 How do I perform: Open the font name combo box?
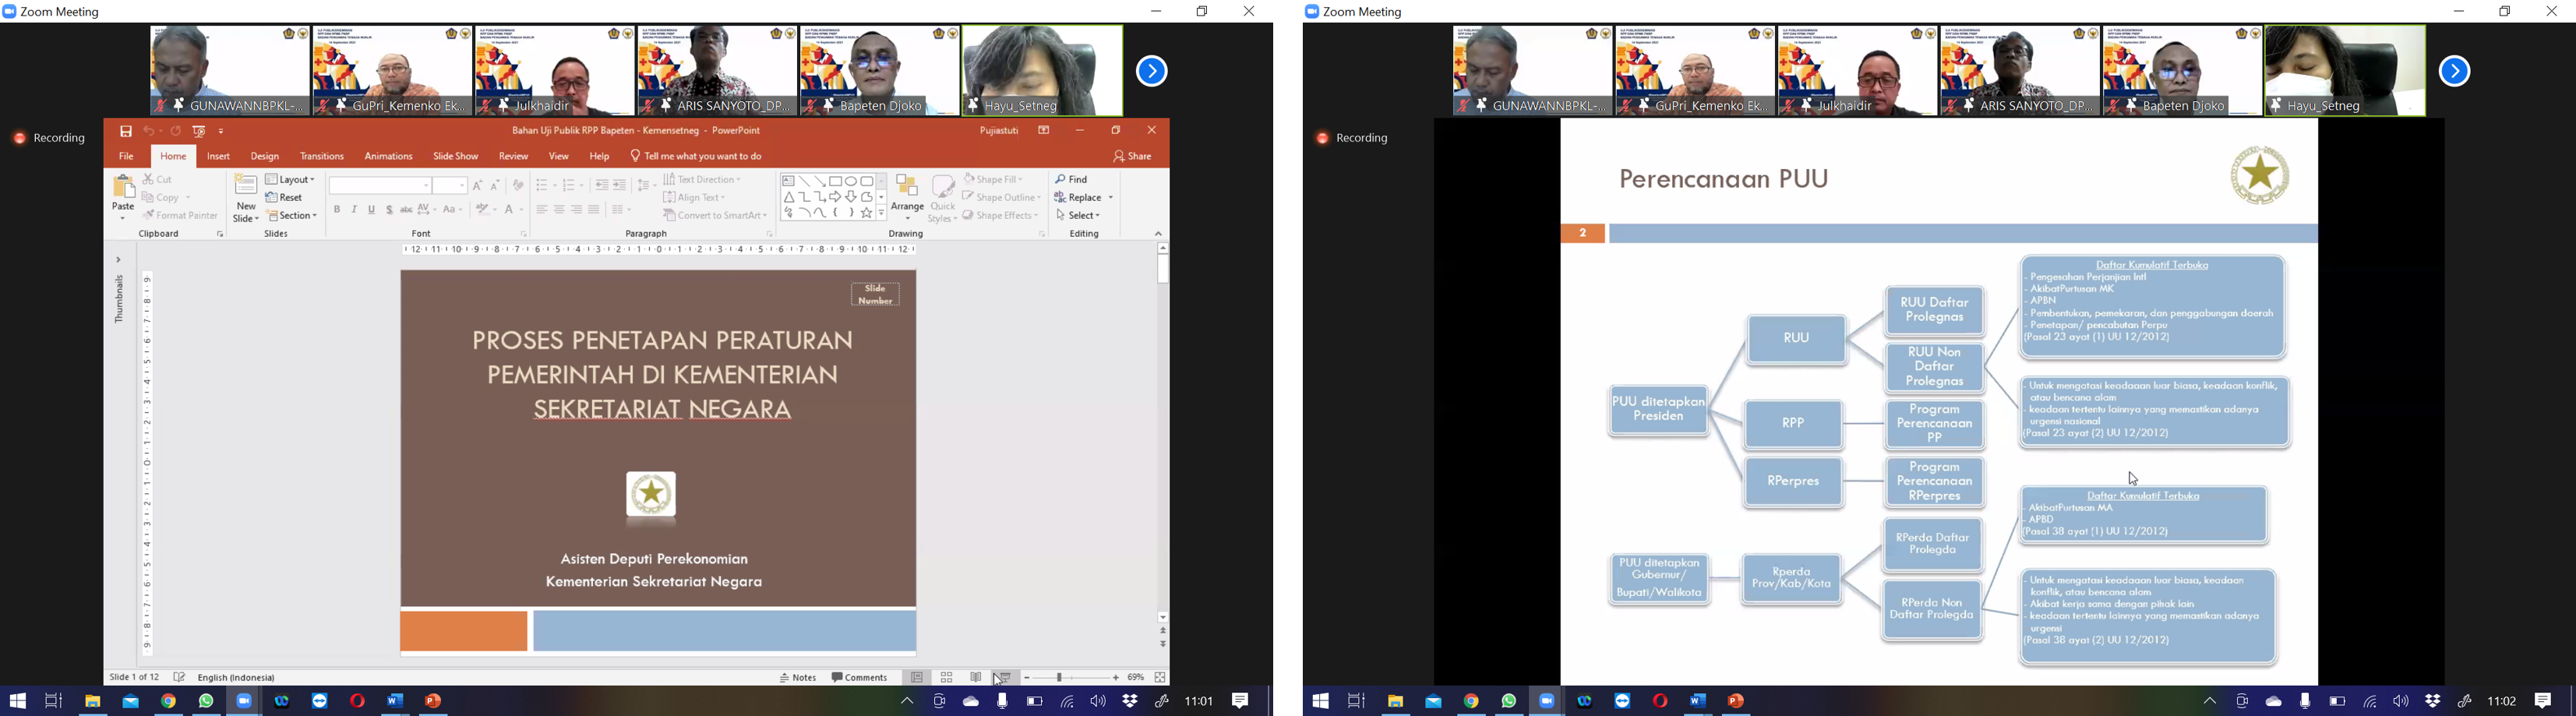(x=380, y=186)
